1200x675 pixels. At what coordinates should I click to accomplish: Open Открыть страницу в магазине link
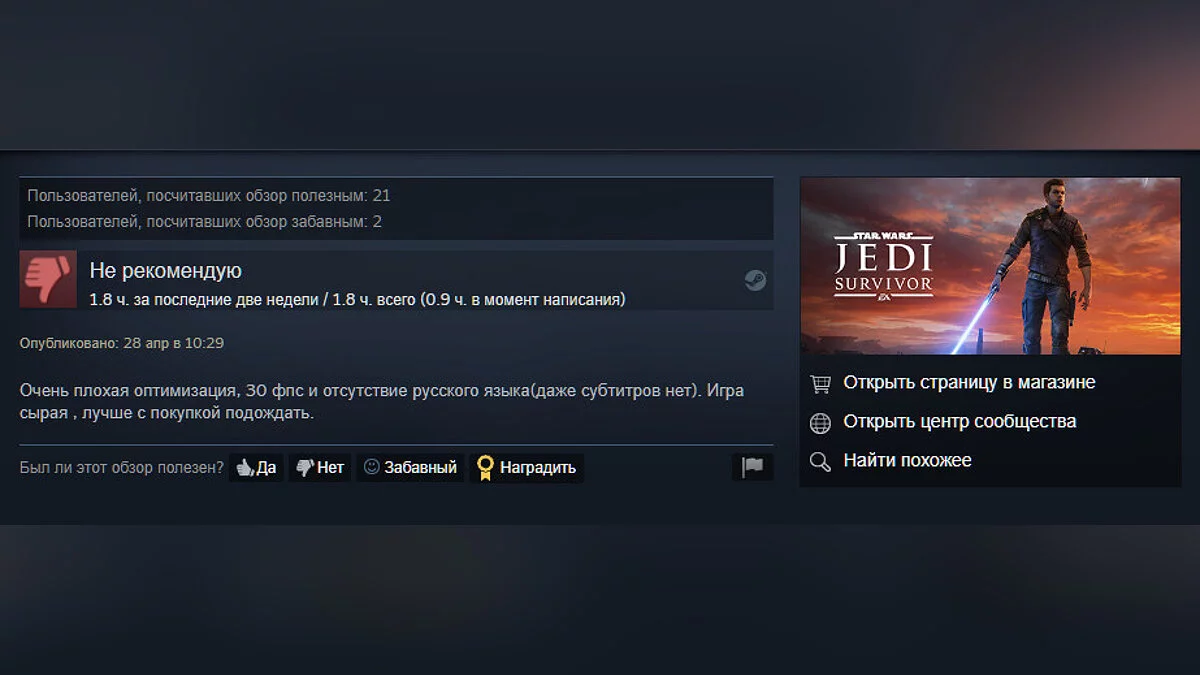coord(969,382)
